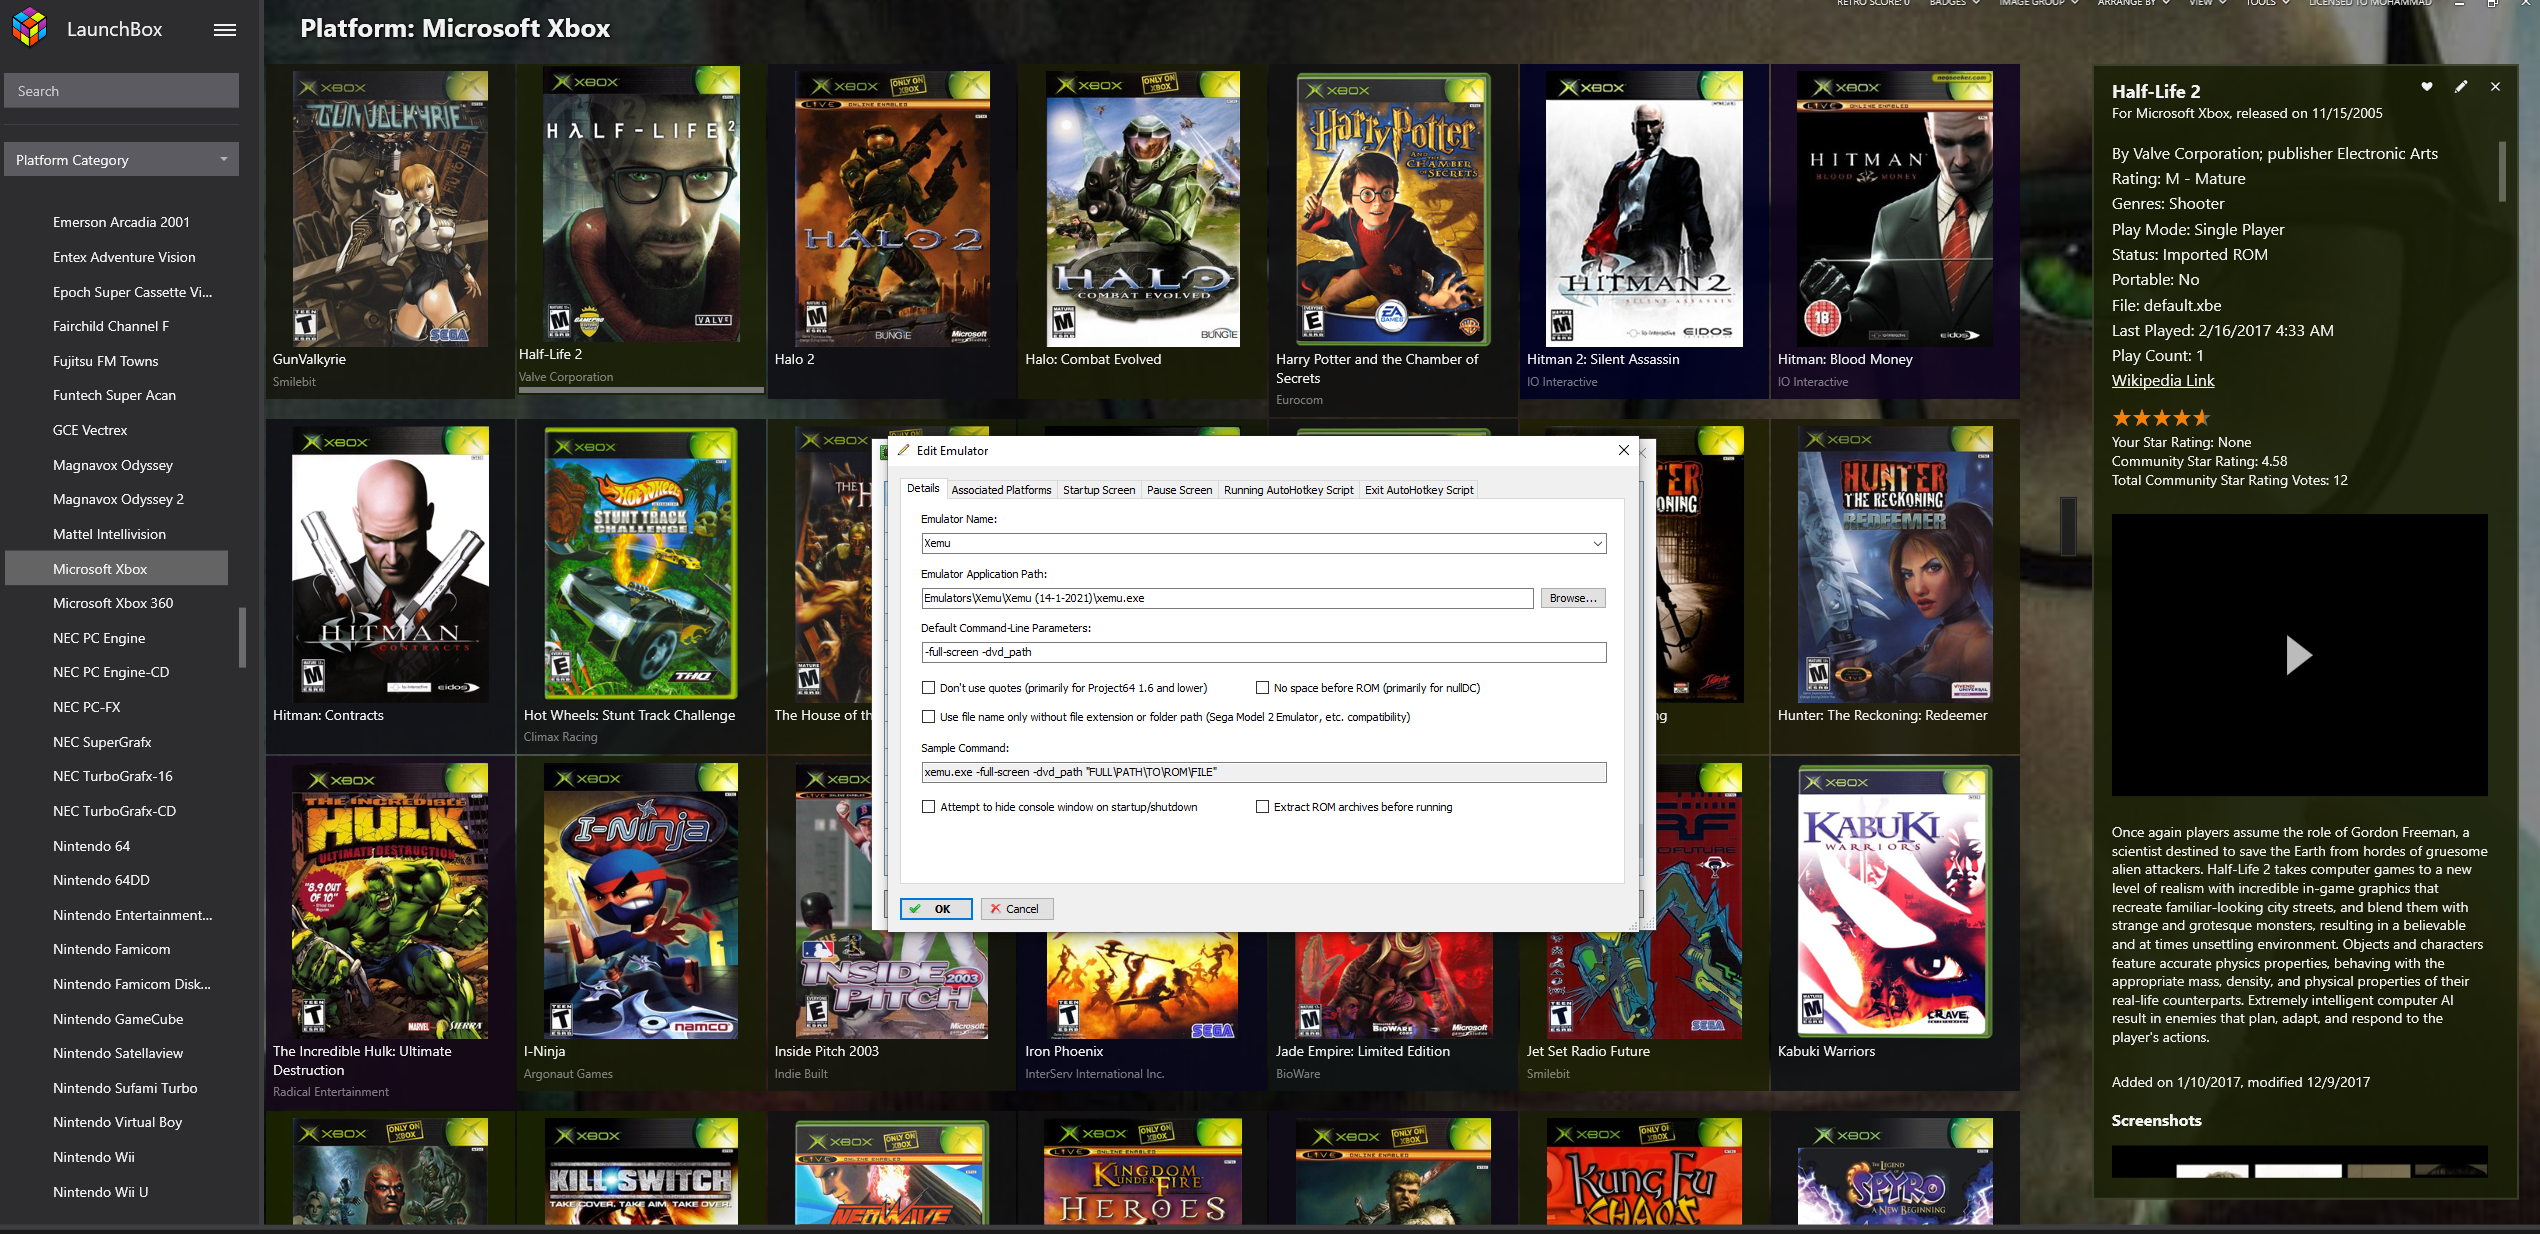Confirm the dialog with OK button

tap(936, 909)
